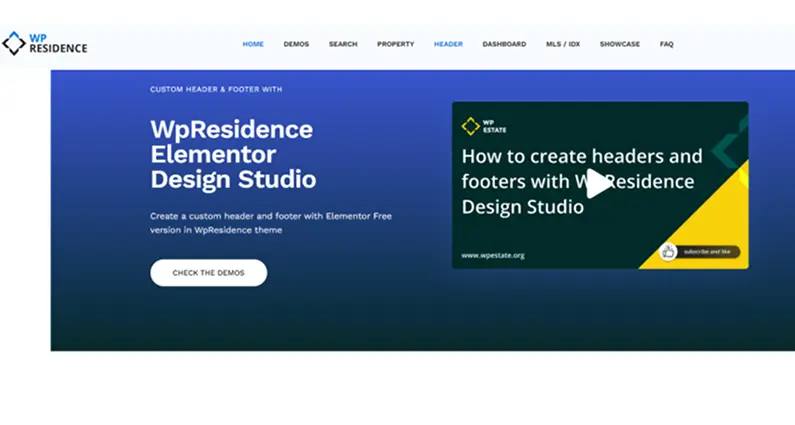Open the Home menu item
The image size is (795, 425).
[253, 44]
